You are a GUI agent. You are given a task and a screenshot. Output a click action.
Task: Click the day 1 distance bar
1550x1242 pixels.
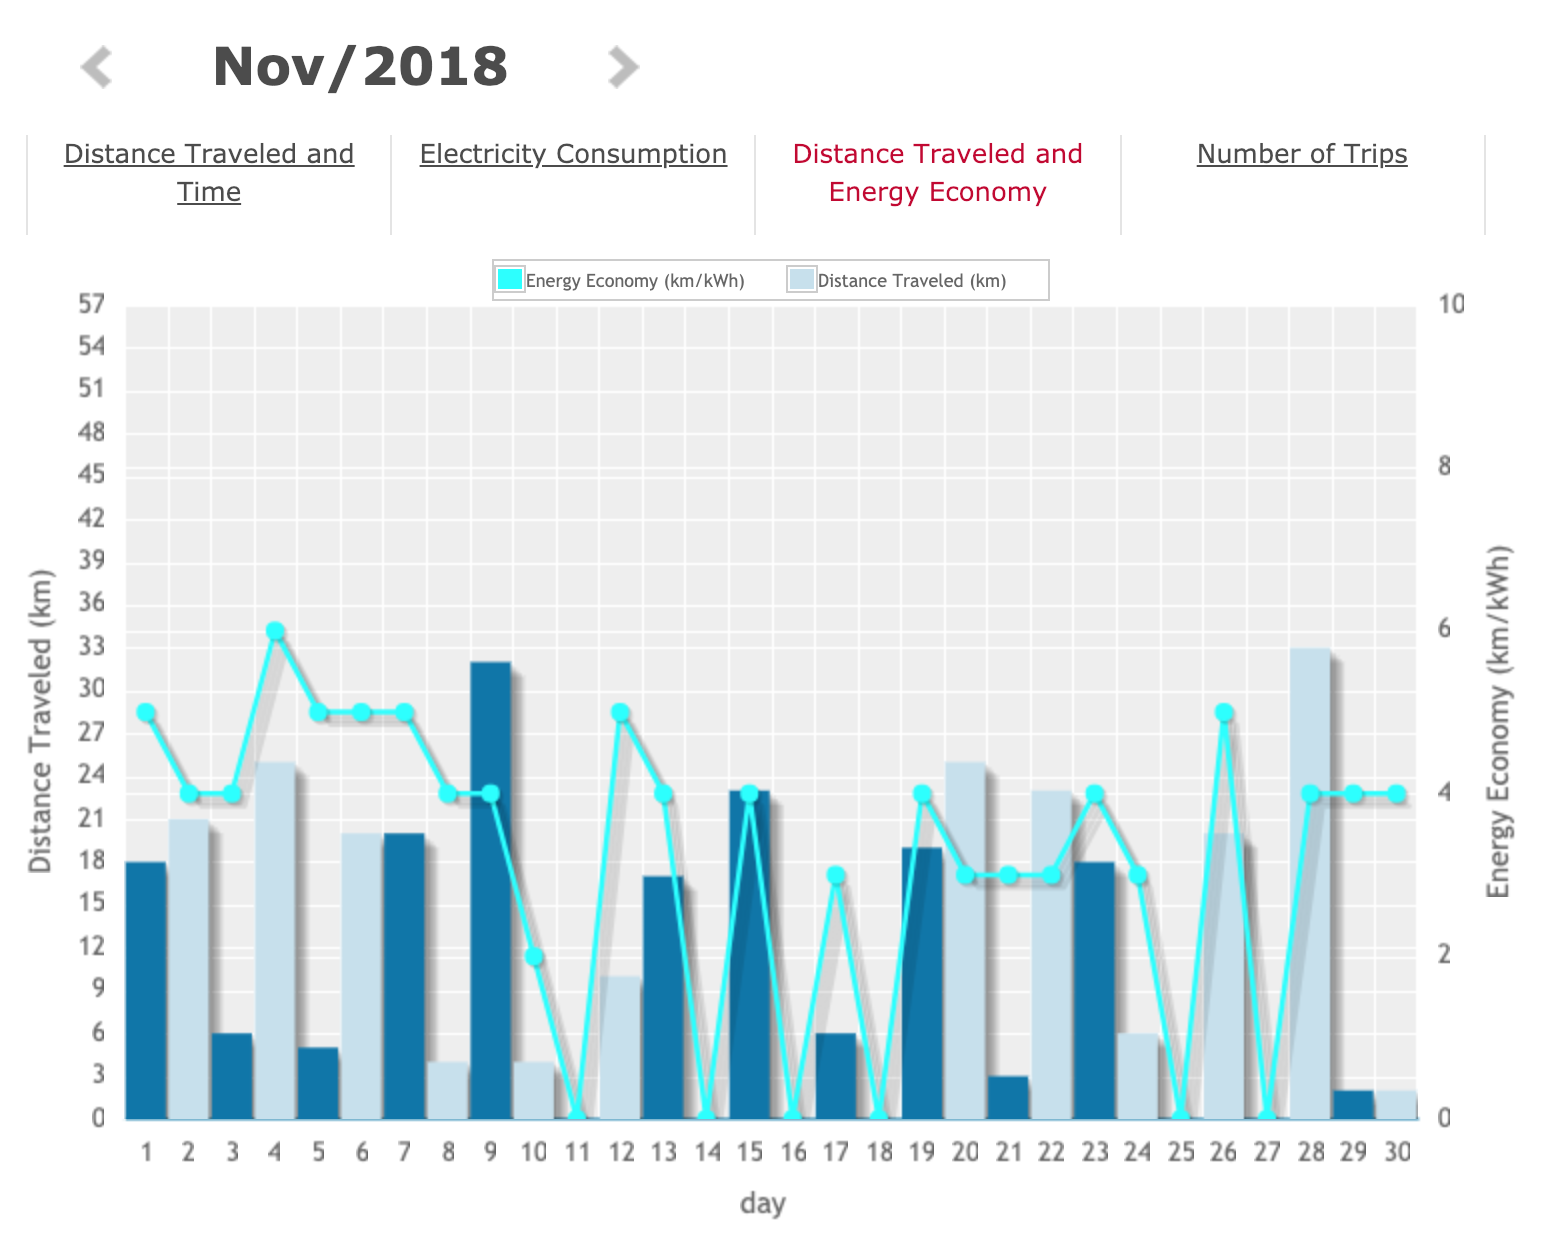tap(146, 990)
